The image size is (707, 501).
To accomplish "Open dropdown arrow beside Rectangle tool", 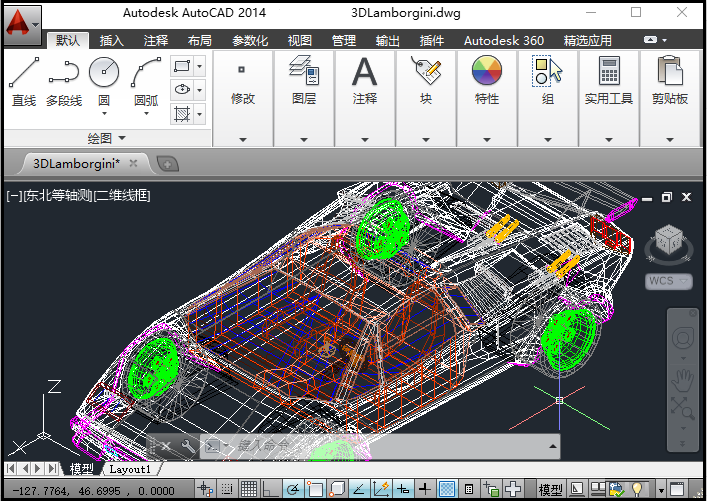I will (x=199, y=66).
